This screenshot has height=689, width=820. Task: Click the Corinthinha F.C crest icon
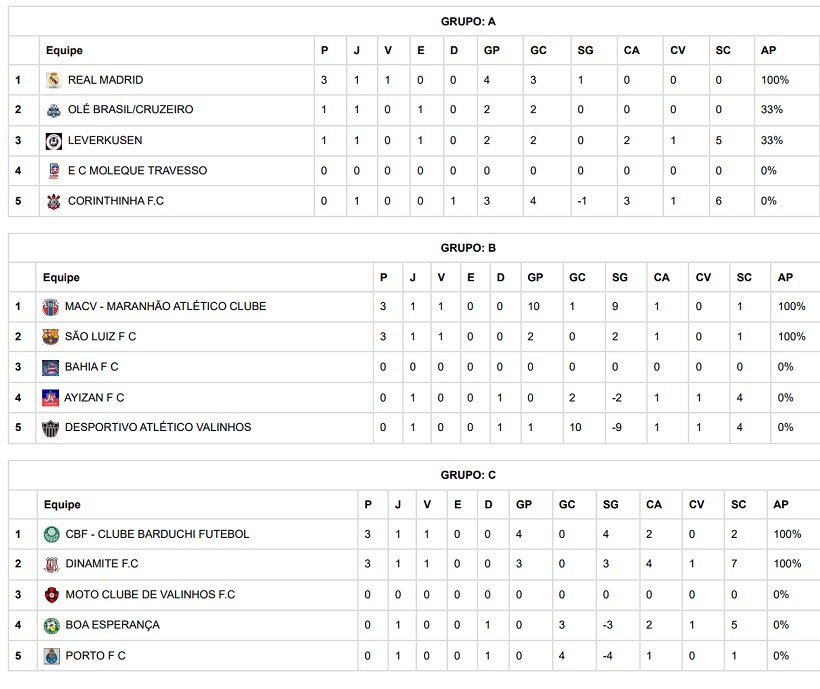pyautogui.click(x=53, y=202)
